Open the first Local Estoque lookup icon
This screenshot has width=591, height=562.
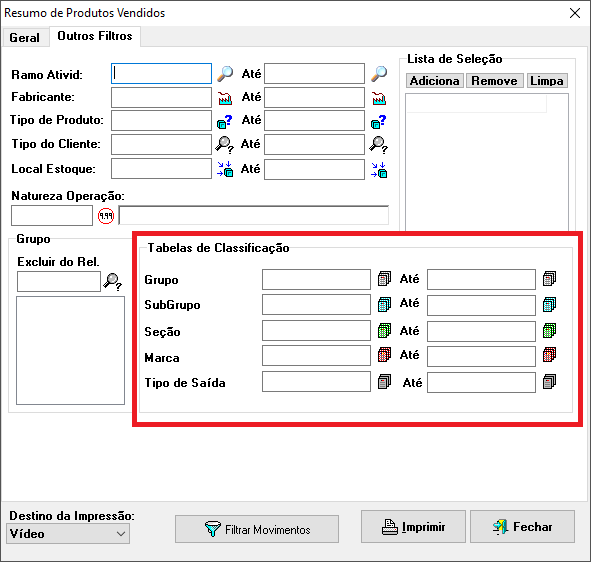pos(225,169)
